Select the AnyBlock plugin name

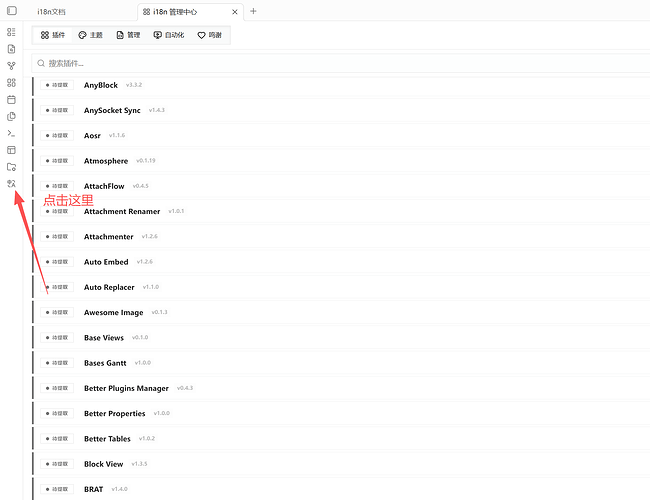(x=101, y=85)
